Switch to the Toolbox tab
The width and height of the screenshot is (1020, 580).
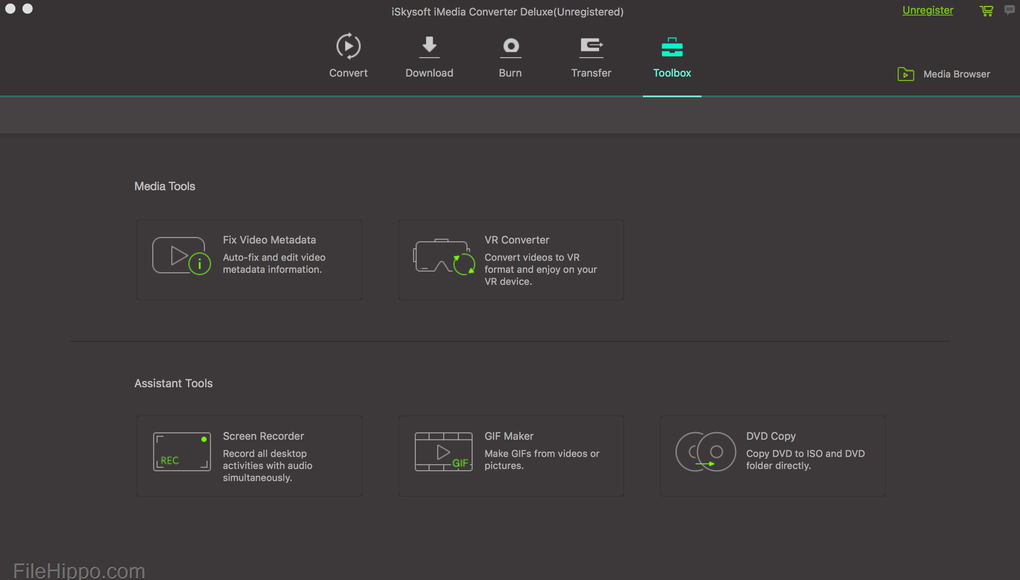point(672,57)
